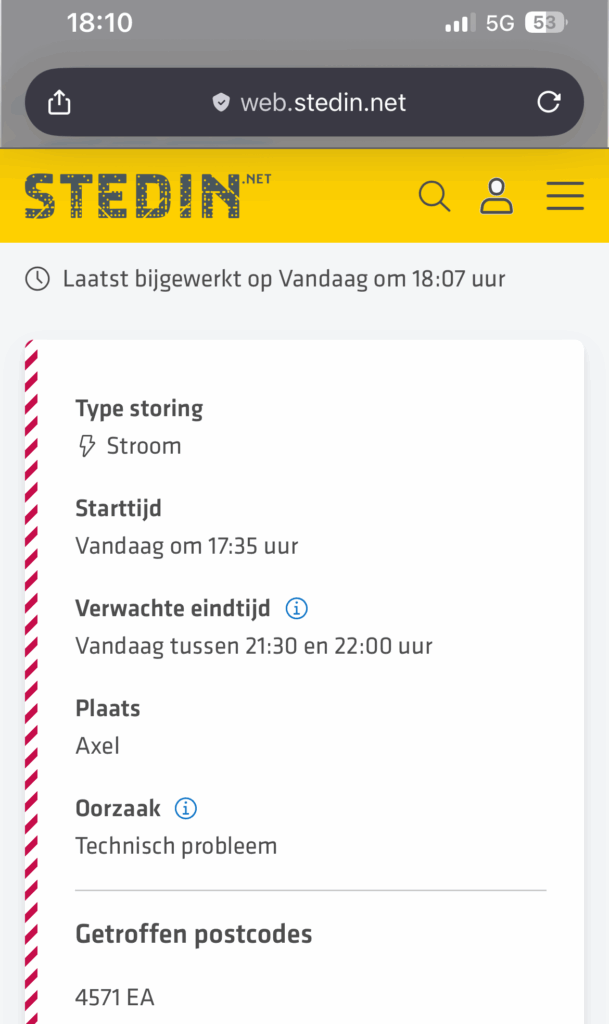Reload the page with refresh icon
Viewport: 609px width, 1024px height.
[548, 102]
